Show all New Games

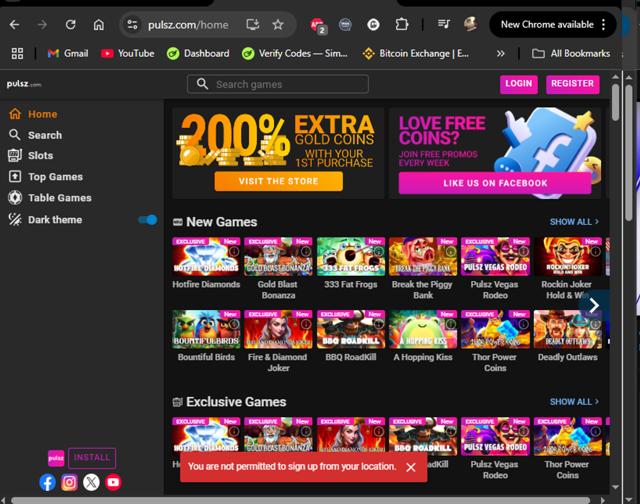tap(574, 222)
